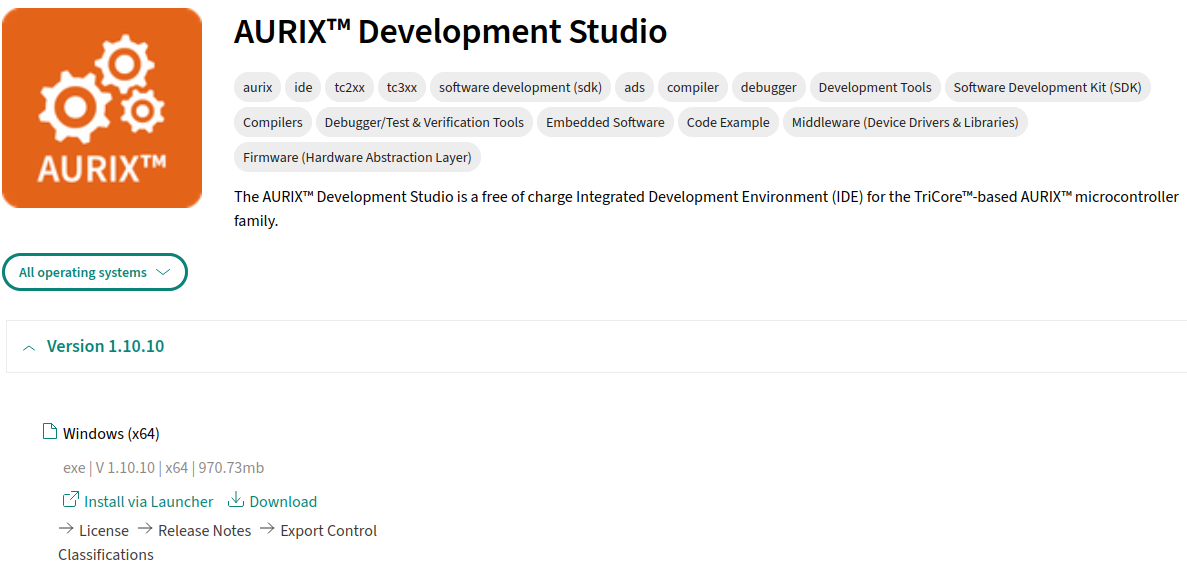Image resolution: width=1187 pixels, height=575 pixels.
Task: Collapse the Version 1.10.10 section chevron
Action: (x=30, y=347)
